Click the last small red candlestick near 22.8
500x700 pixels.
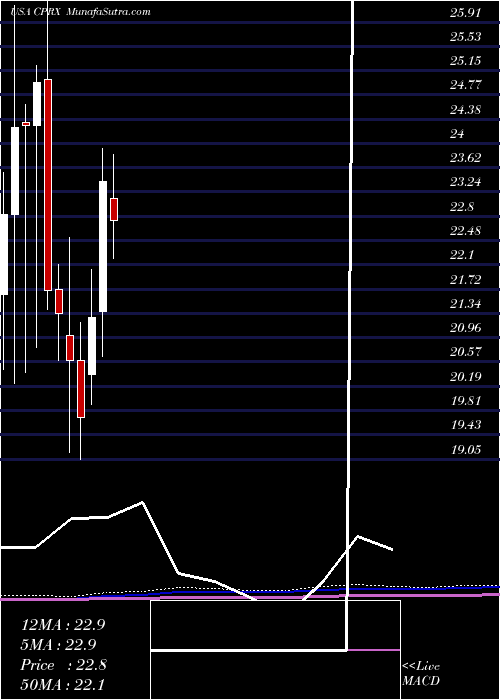point(114,209)
